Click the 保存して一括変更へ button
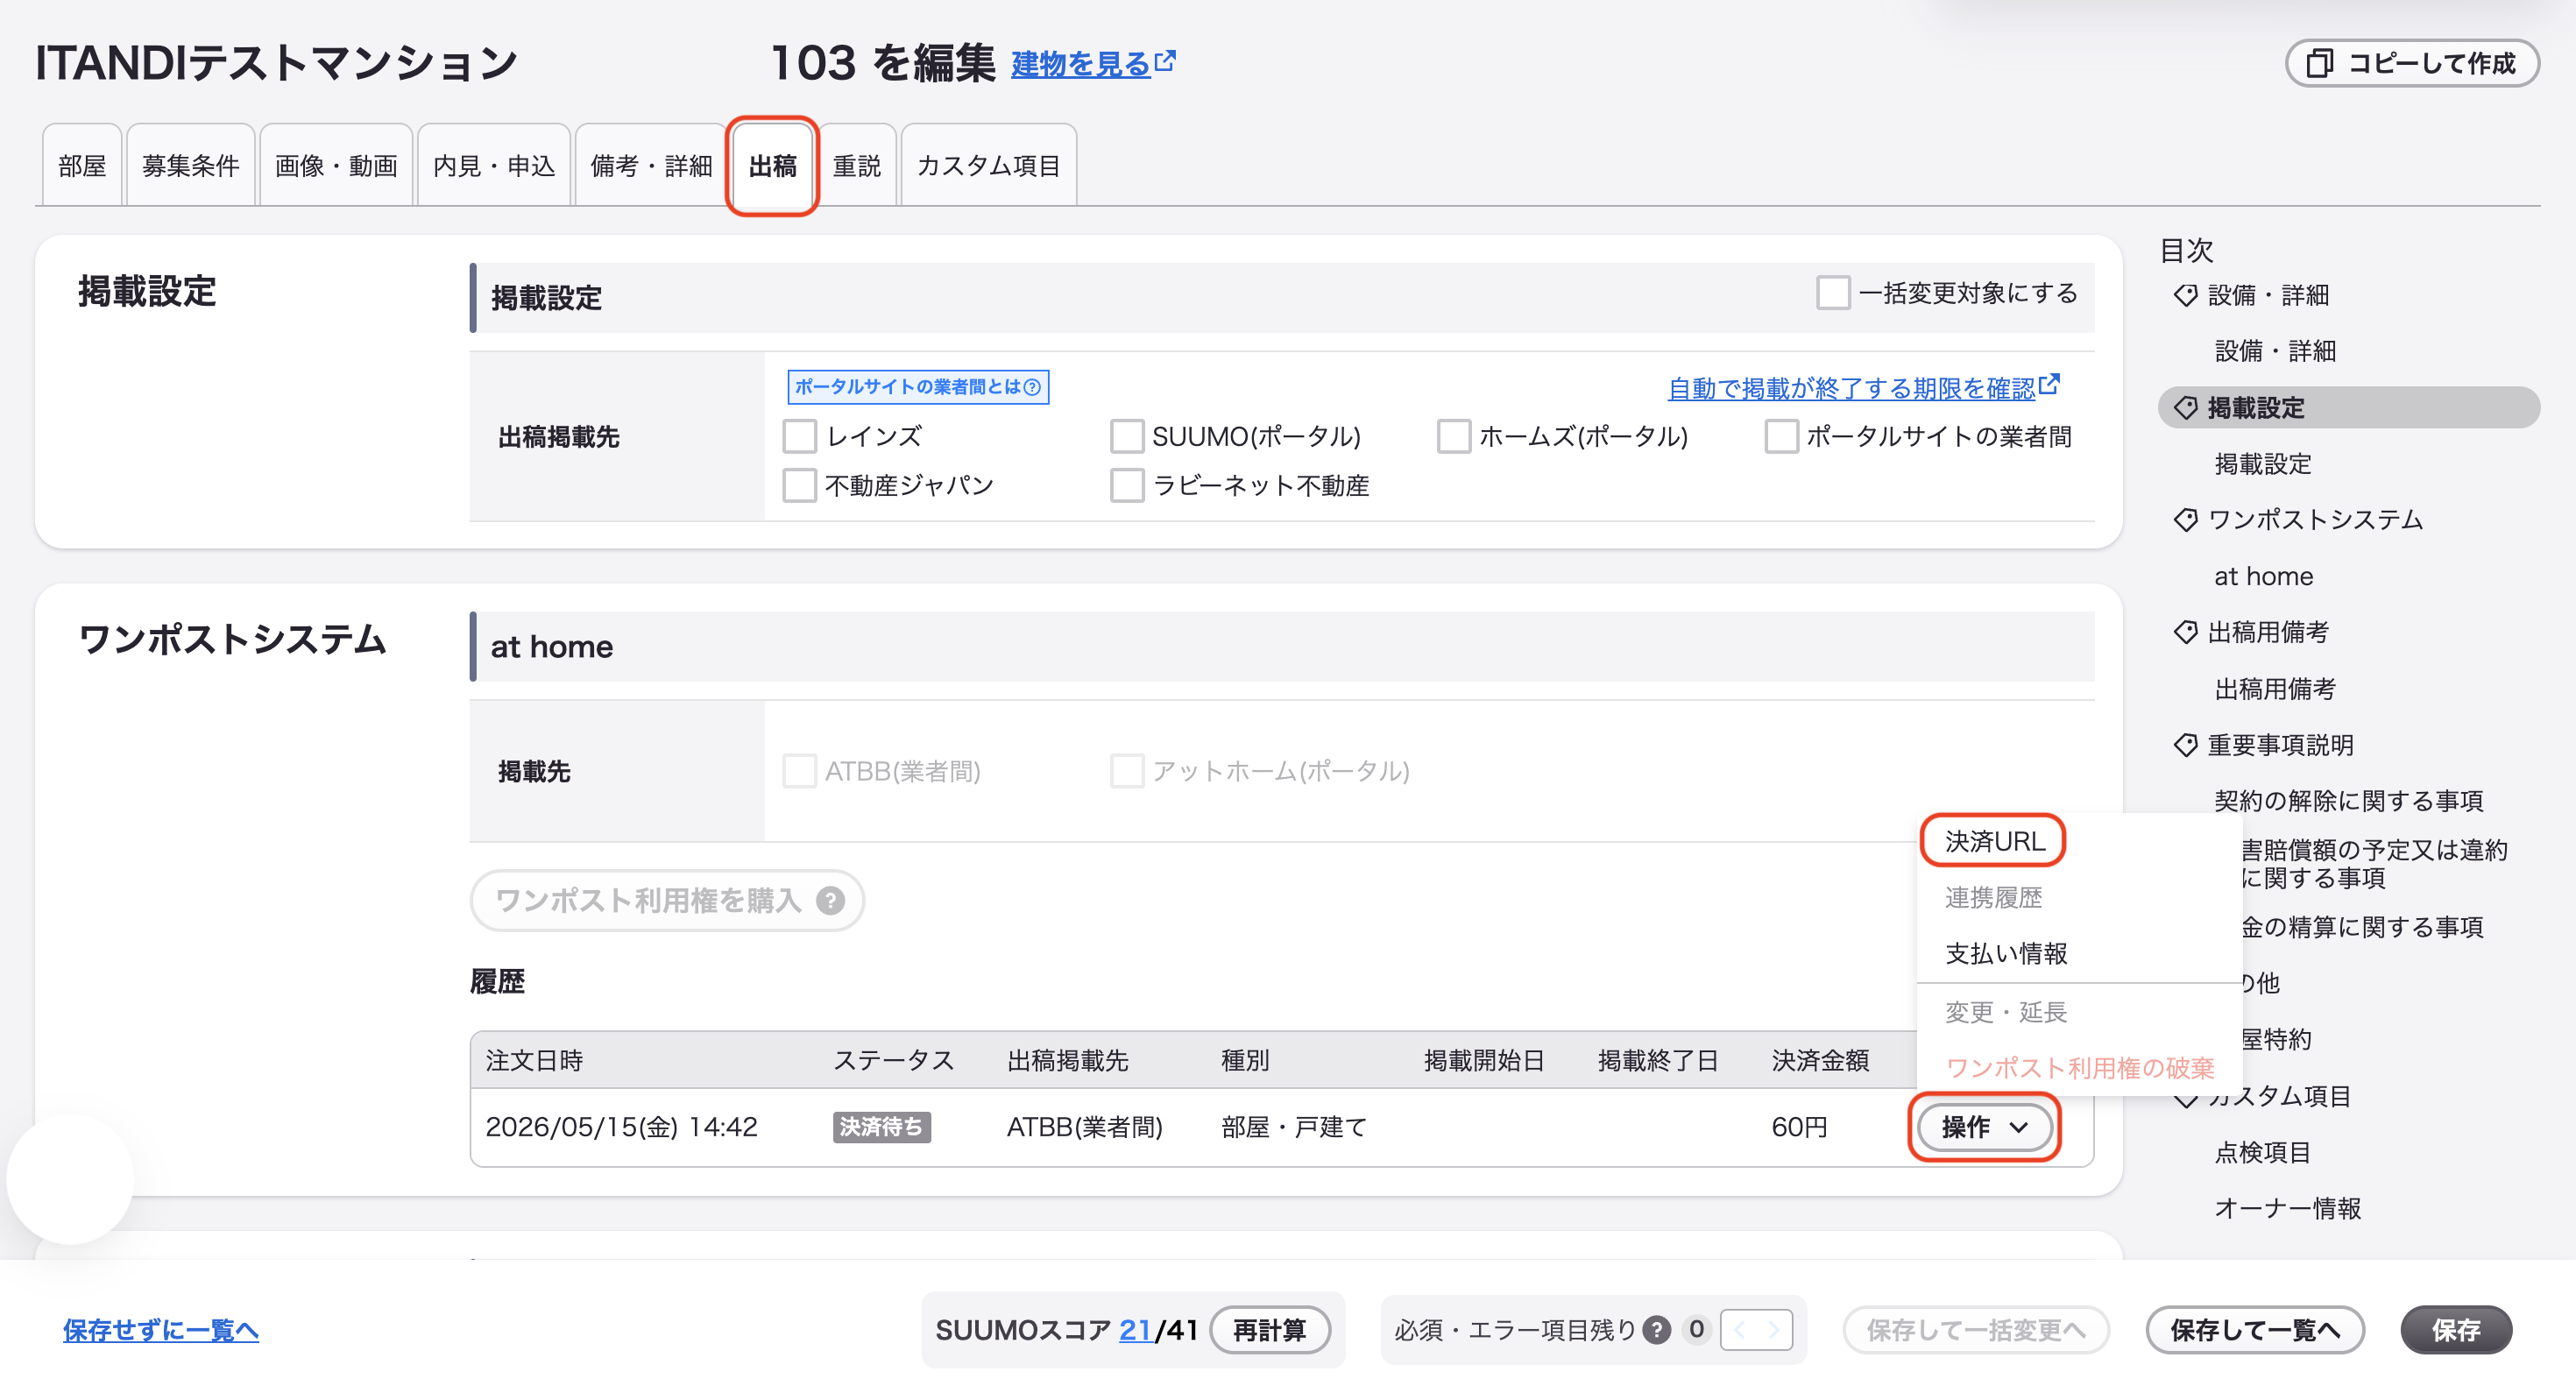The width and height of the screenshot is (2576, 1400). (x=1975, y=1330)
